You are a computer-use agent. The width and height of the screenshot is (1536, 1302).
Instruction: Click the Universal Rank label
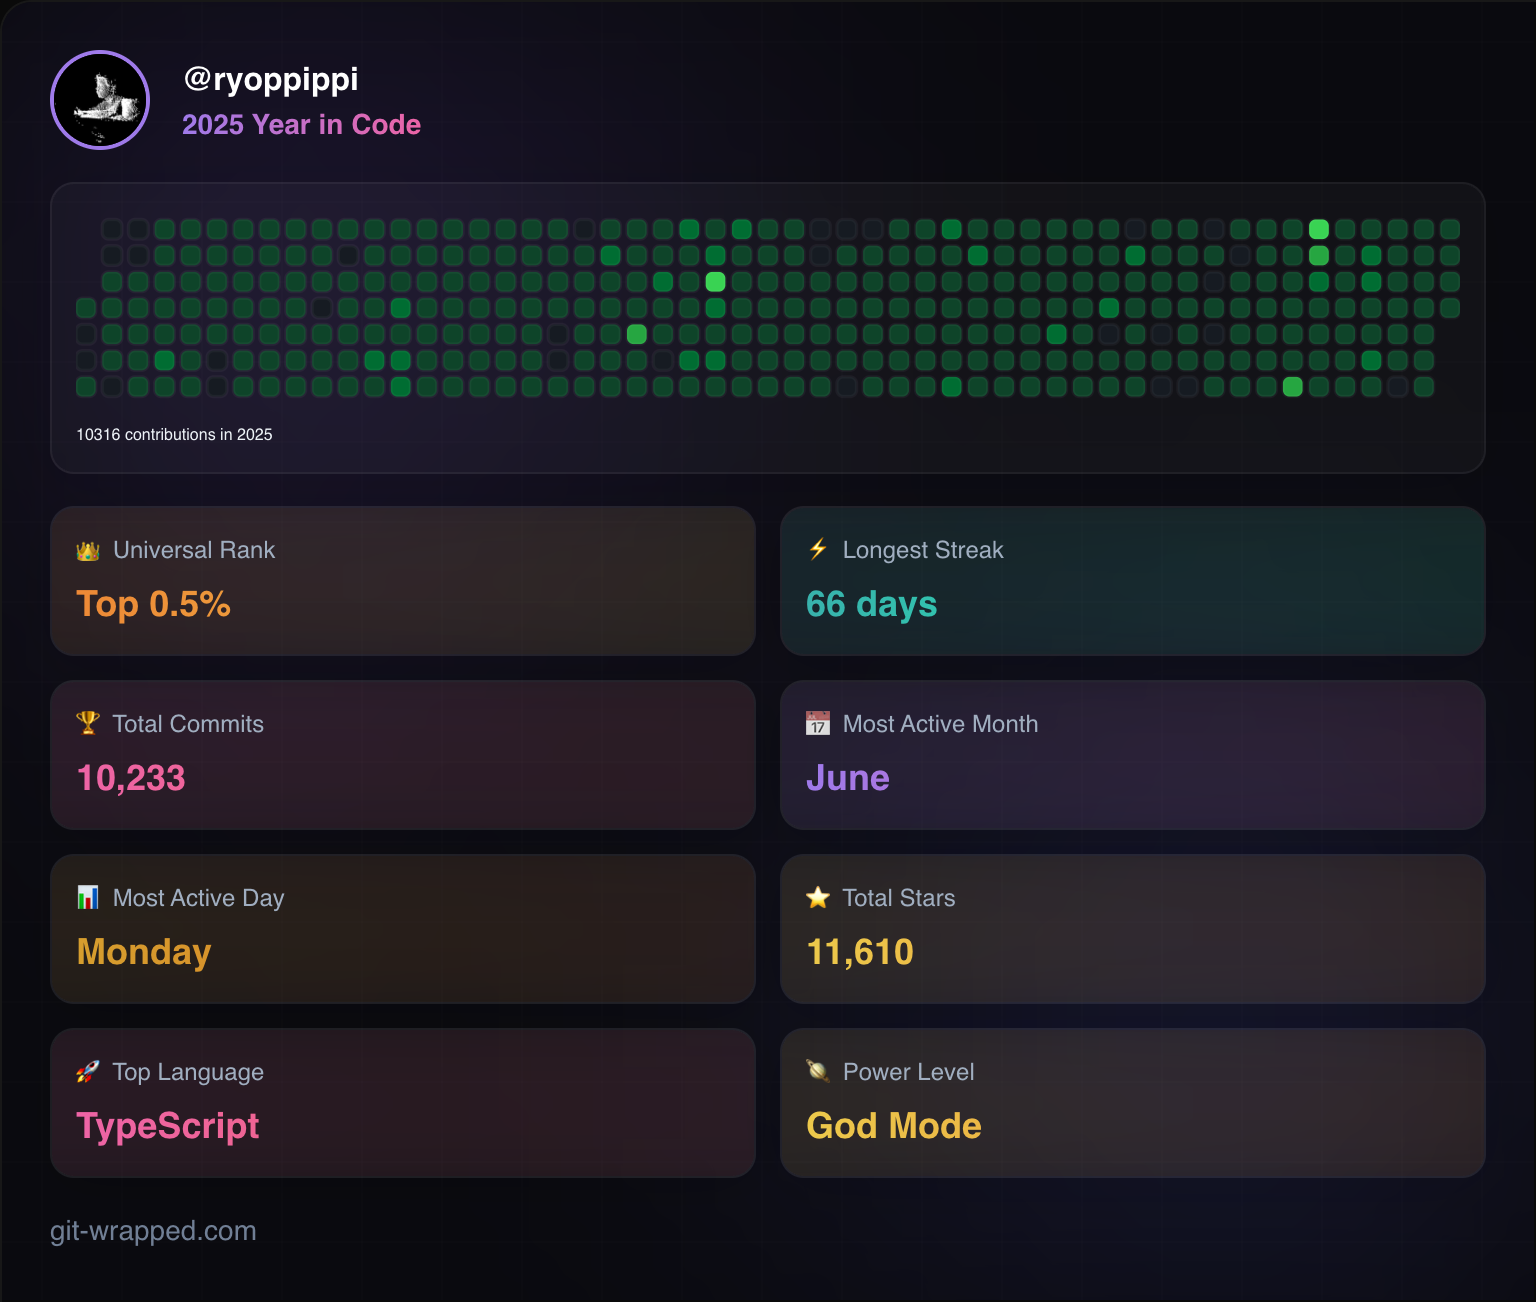(x=194, y=550)
